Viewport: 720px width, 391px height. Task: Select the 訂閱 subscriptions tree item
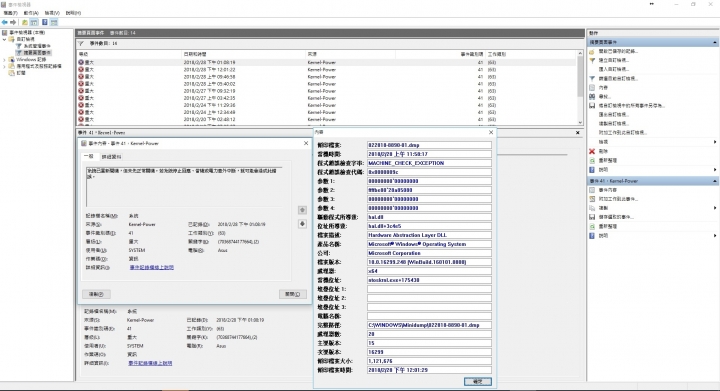(21, 73)
